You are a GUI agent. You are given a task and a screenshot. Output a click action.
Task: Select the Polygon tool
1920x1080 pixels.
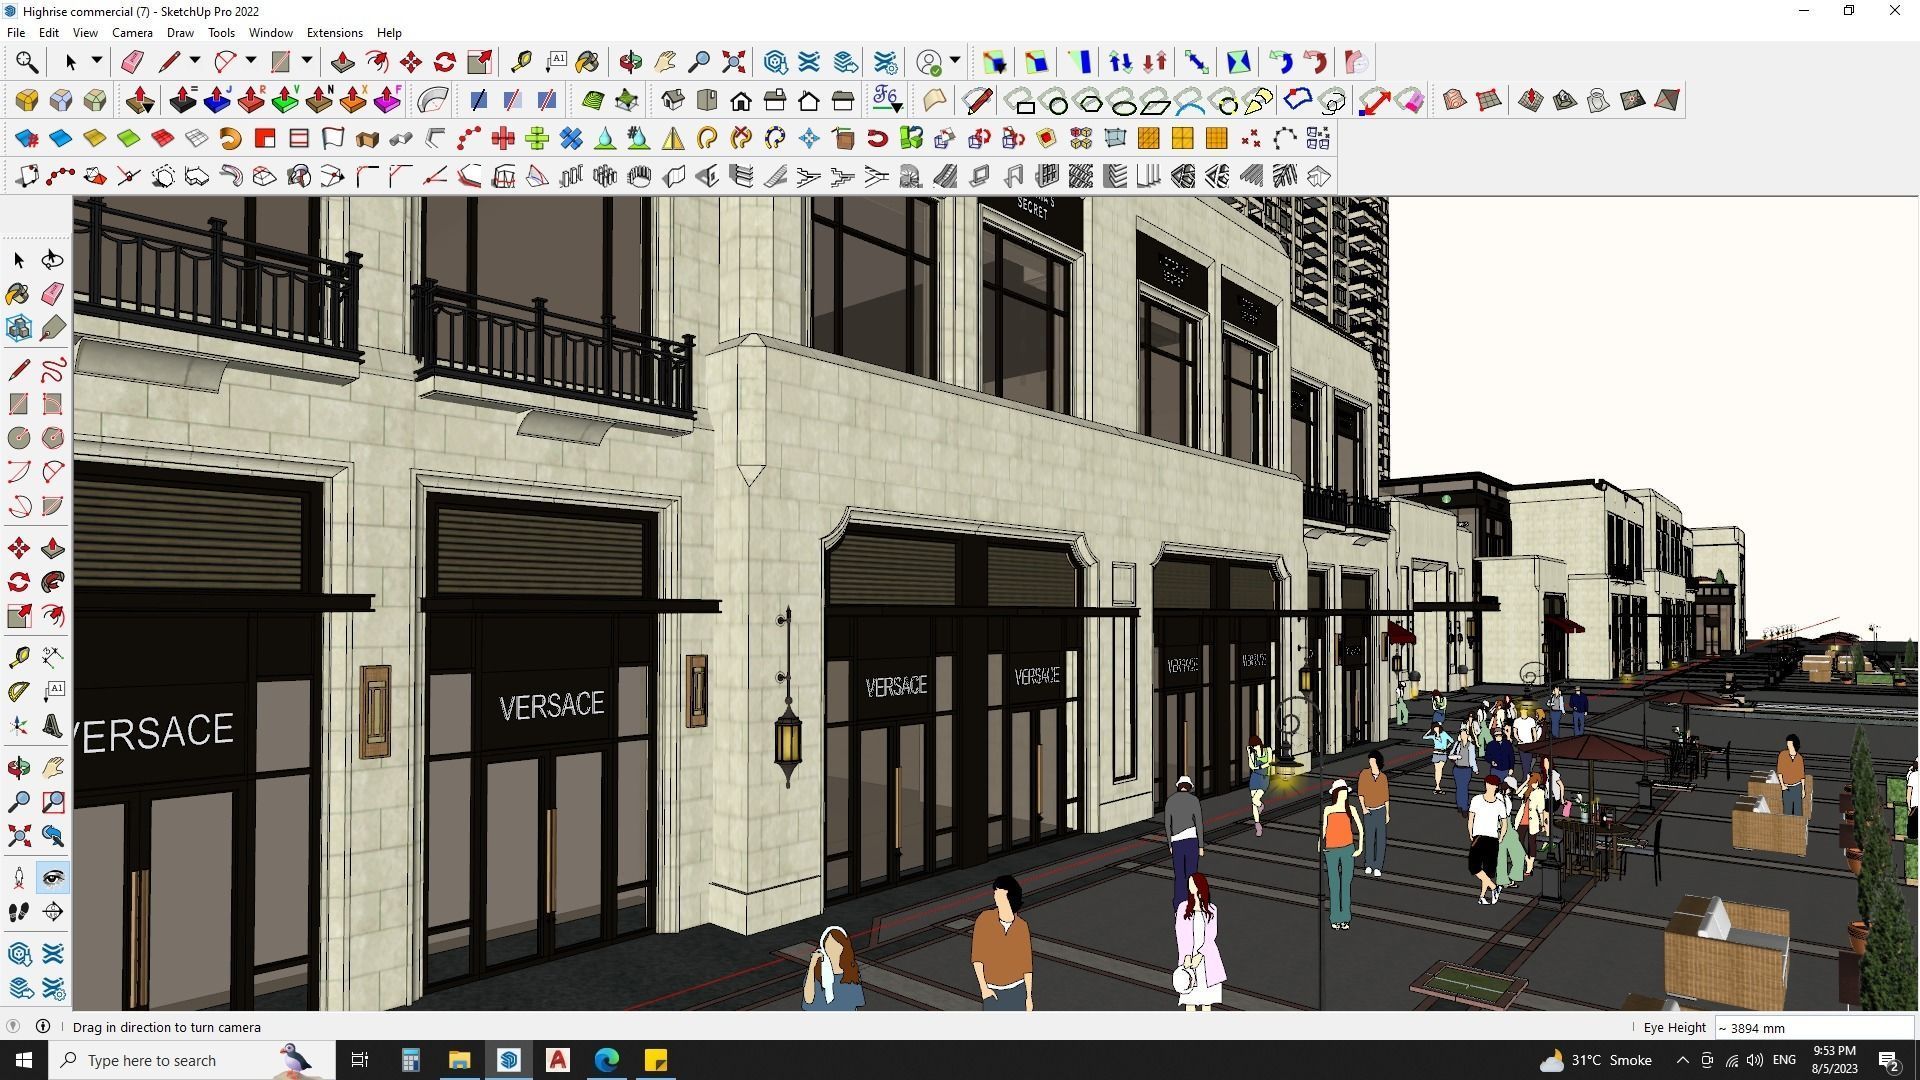pos(53,438)
